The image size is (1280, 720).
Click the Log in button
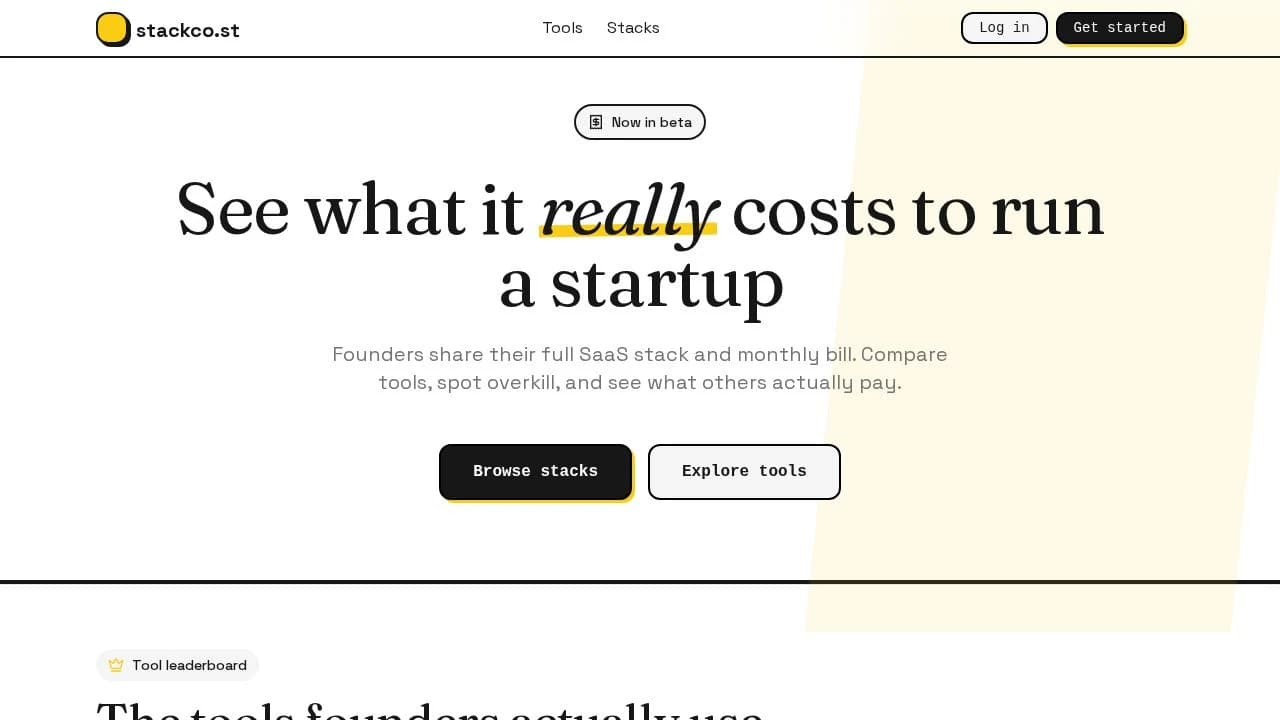tap(1004, 27)
